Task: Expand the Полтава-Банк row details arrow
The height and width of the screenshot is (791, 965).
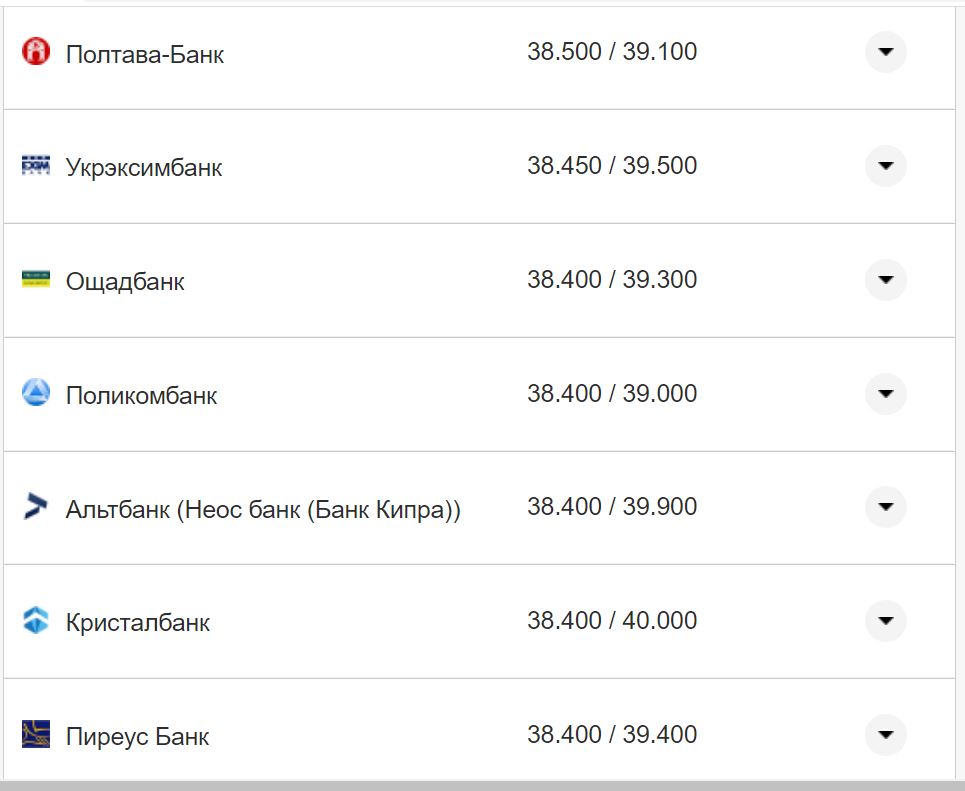Action: 885,52
